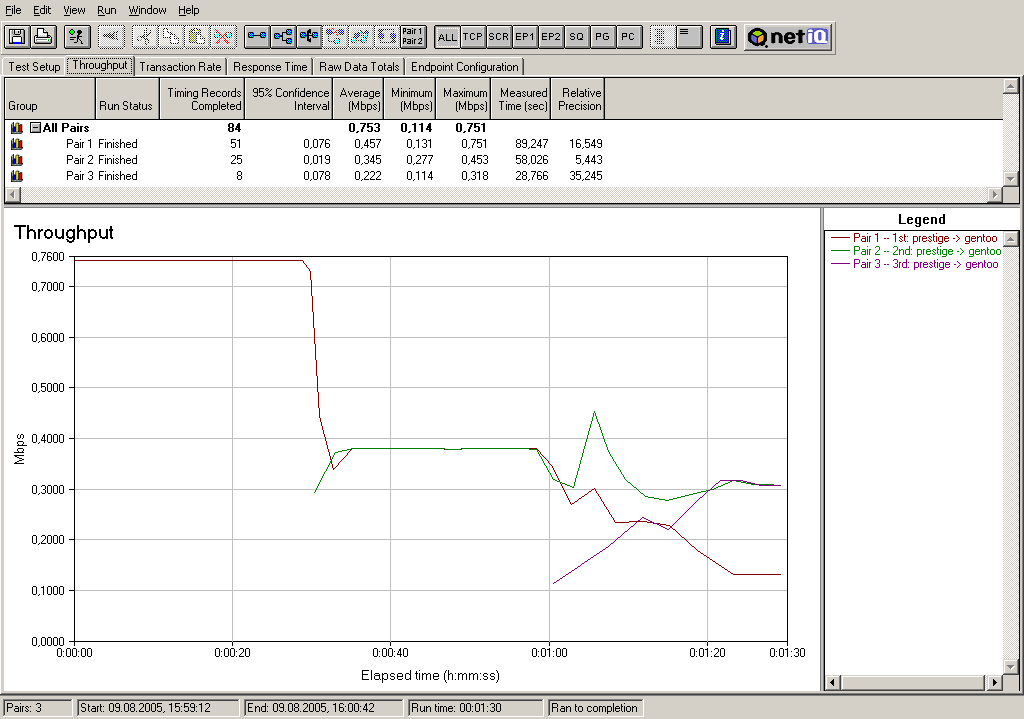Click the Average (Mbps) column header
1024x719 pixels.
point(359,99)
